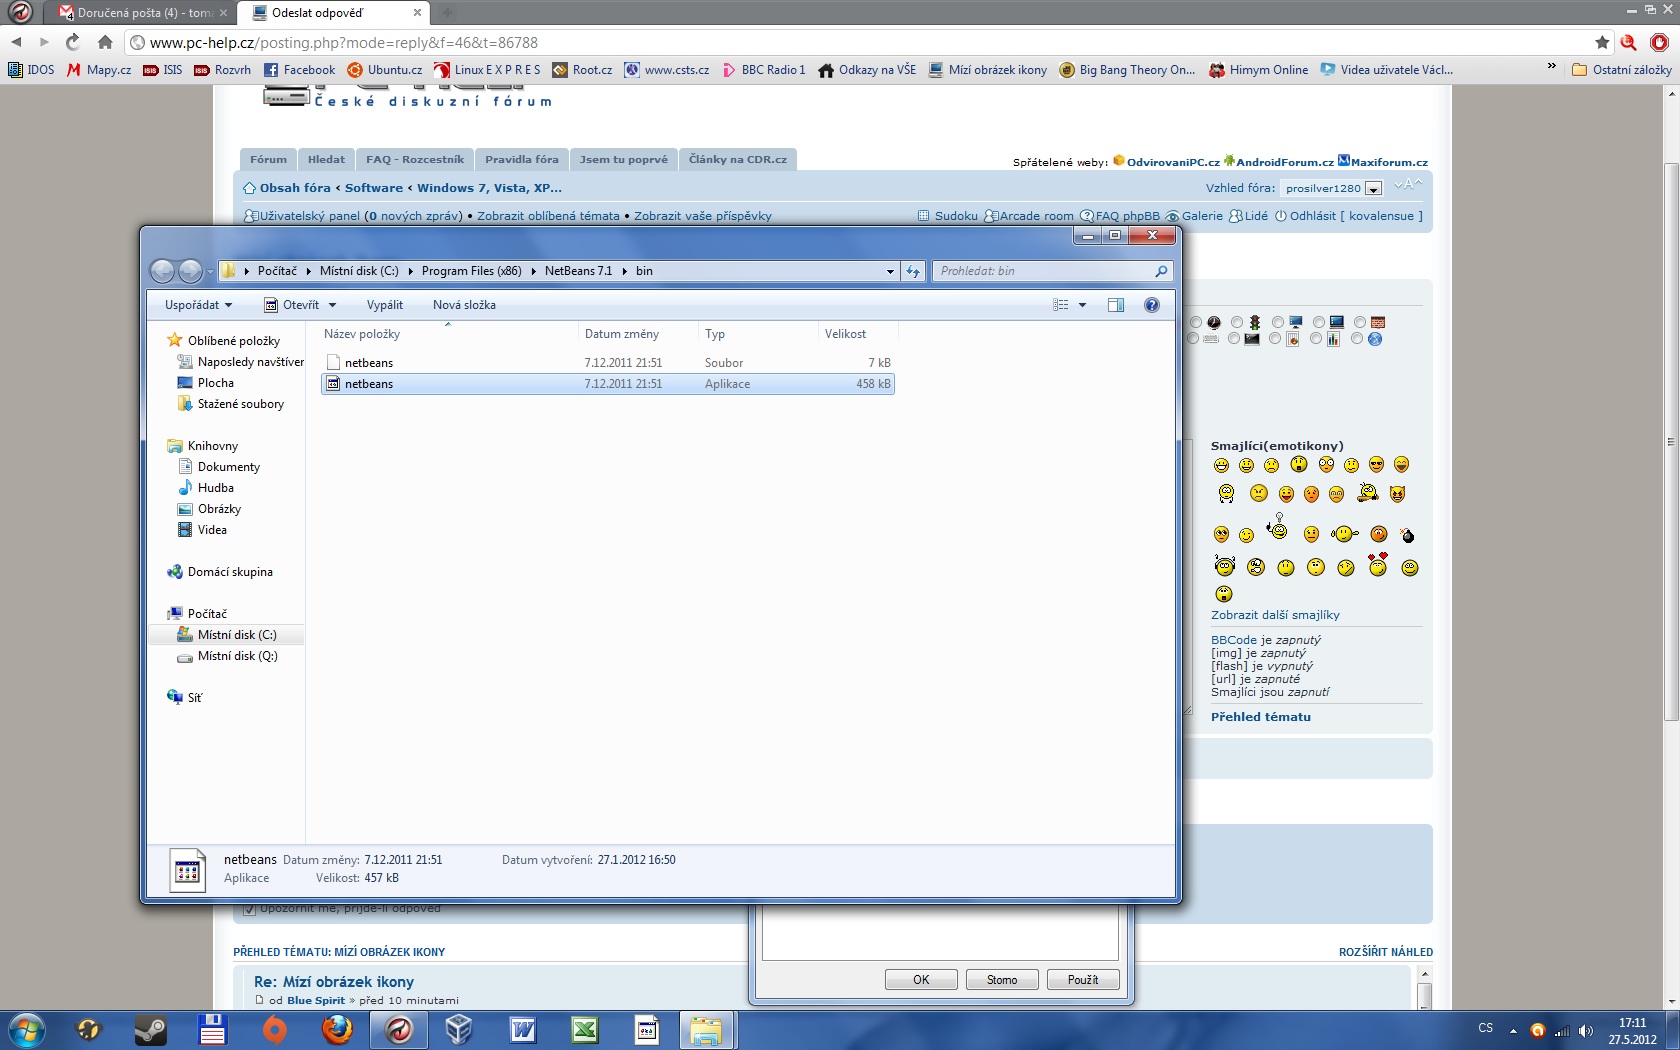Image resolution: width=1680 pixels, height=1050 pixels.
Task: Open the recent locations dropdown beside nav arrows
Action: [x=210, y=272]
